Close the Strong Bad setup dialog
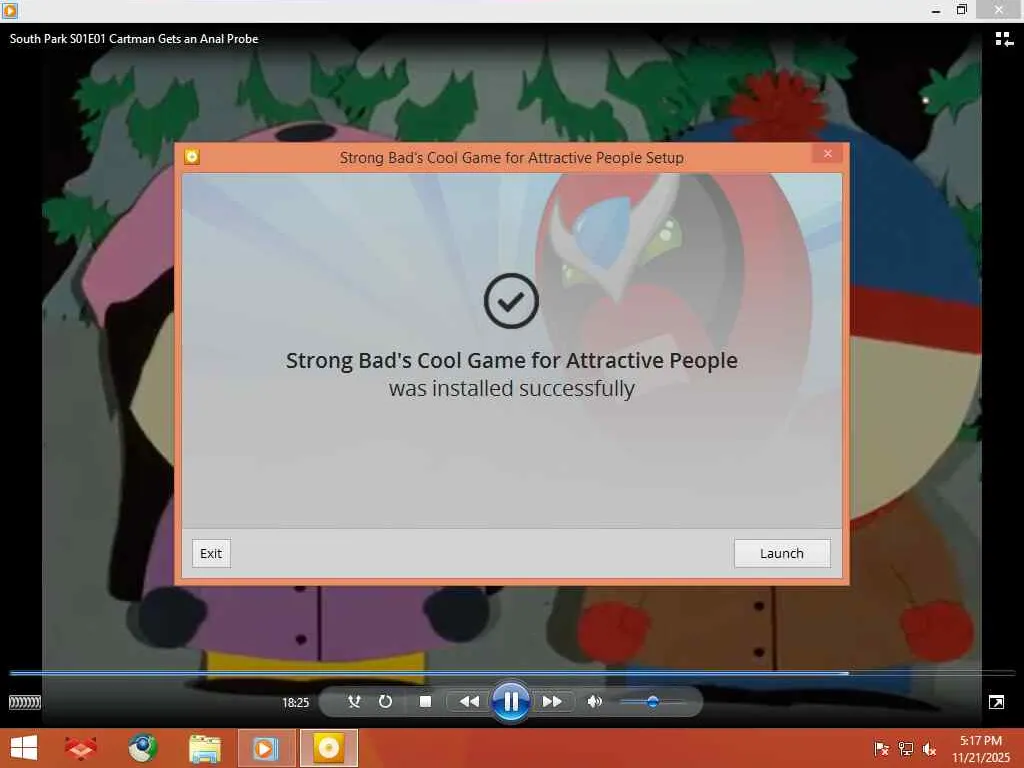Screen dimensions: 1024x768 pos(827,153)
